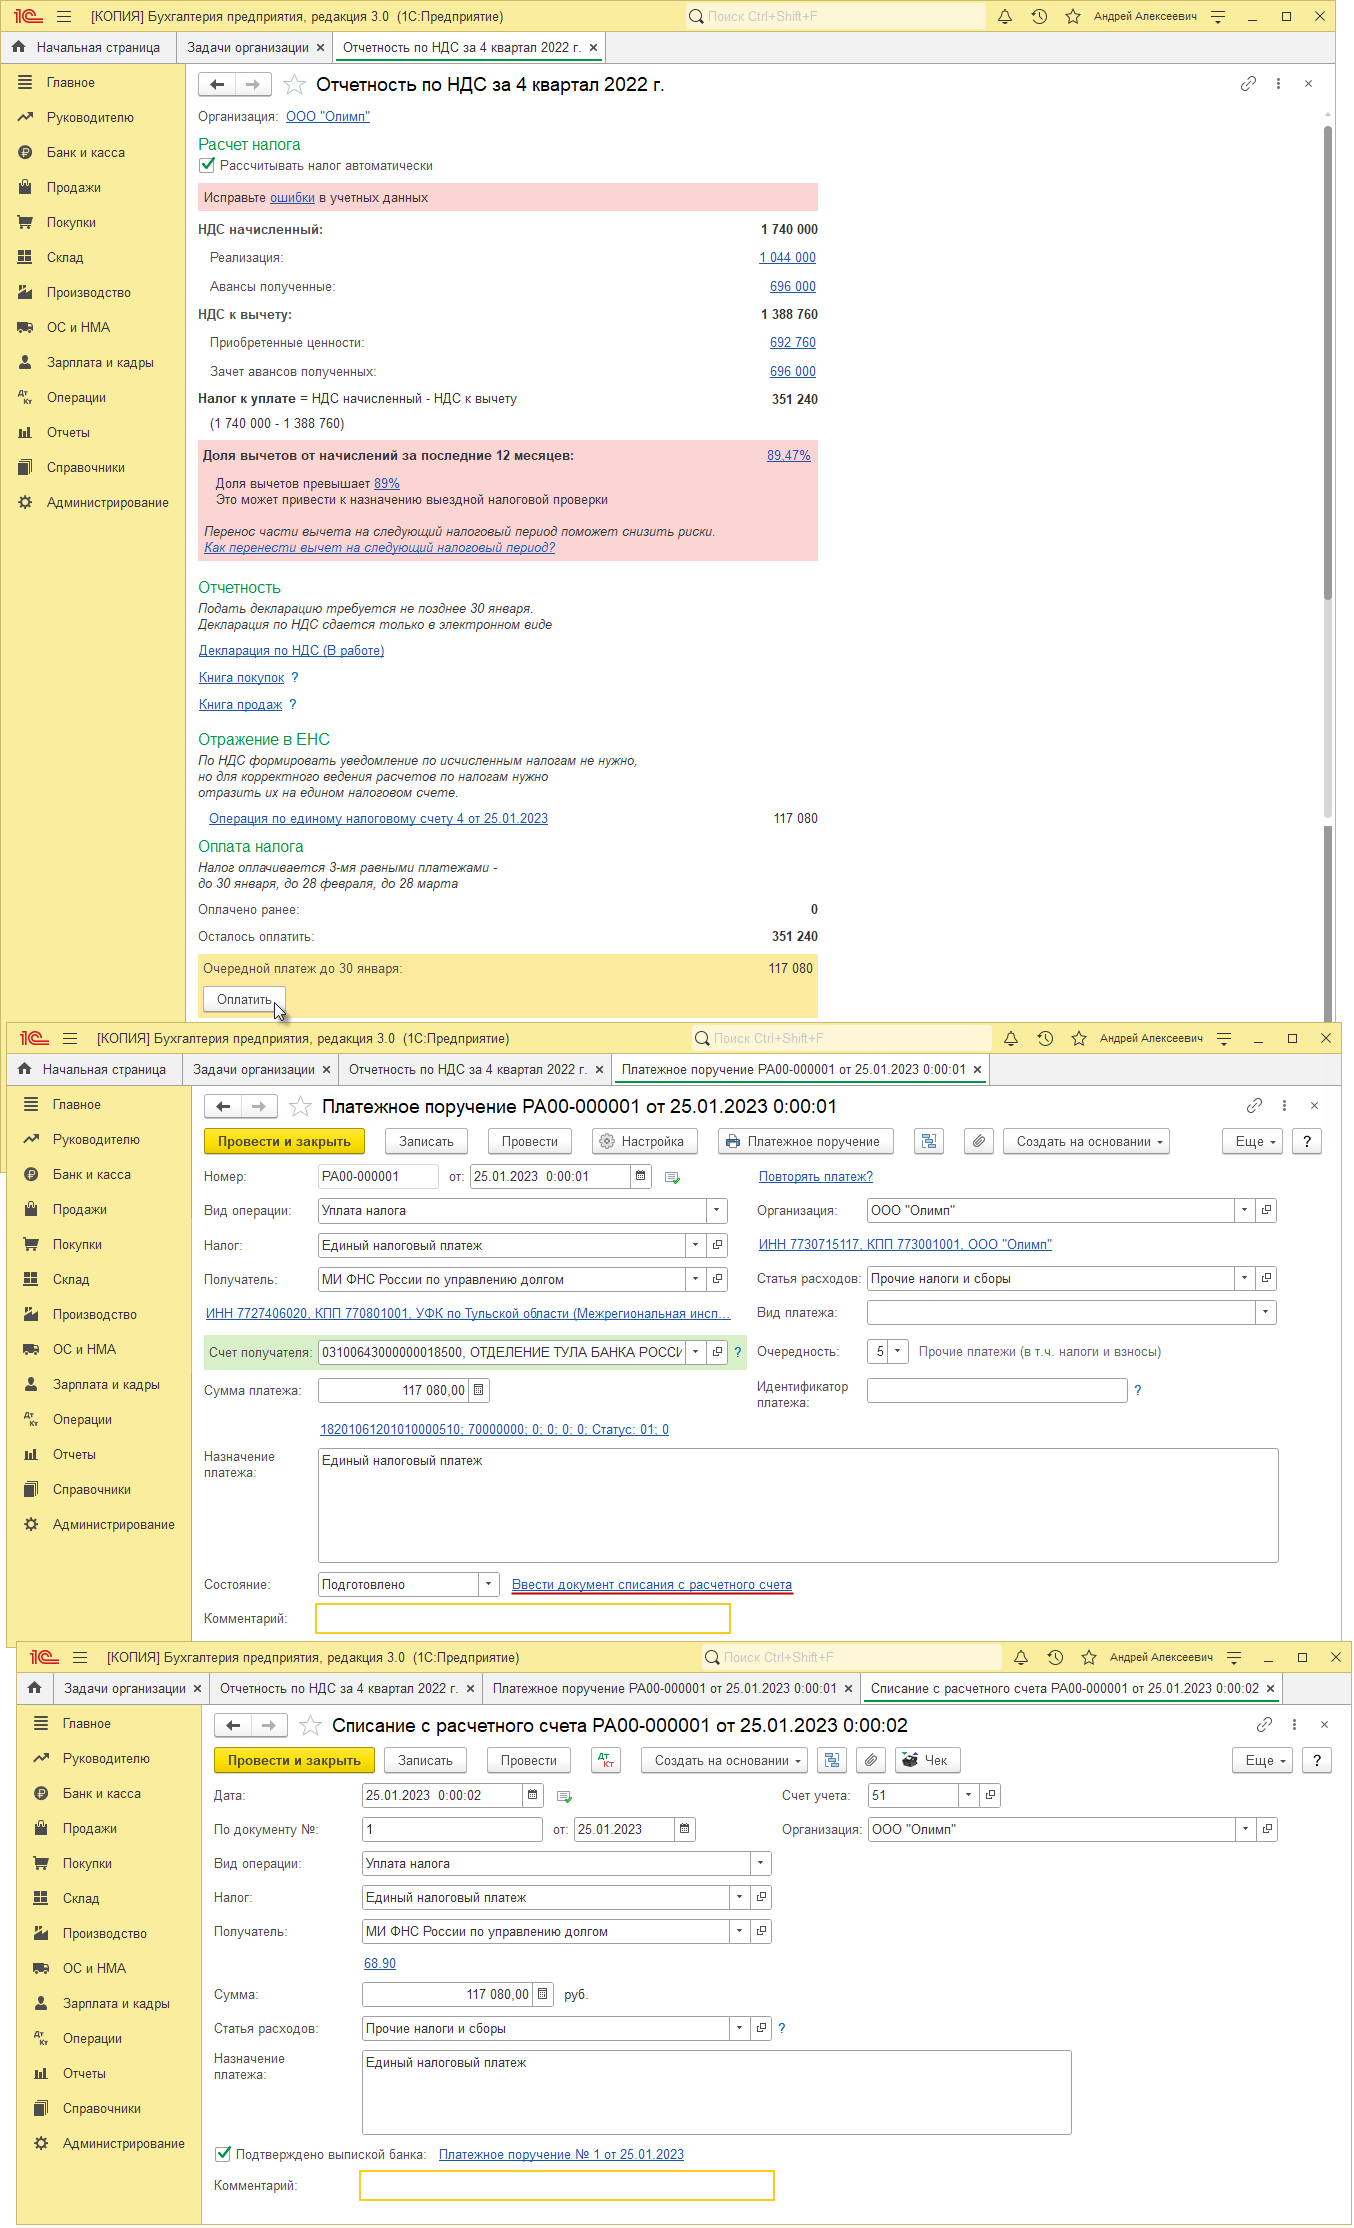Click the paperclip attachments icon in Платежное поручение

(979, 1142)
